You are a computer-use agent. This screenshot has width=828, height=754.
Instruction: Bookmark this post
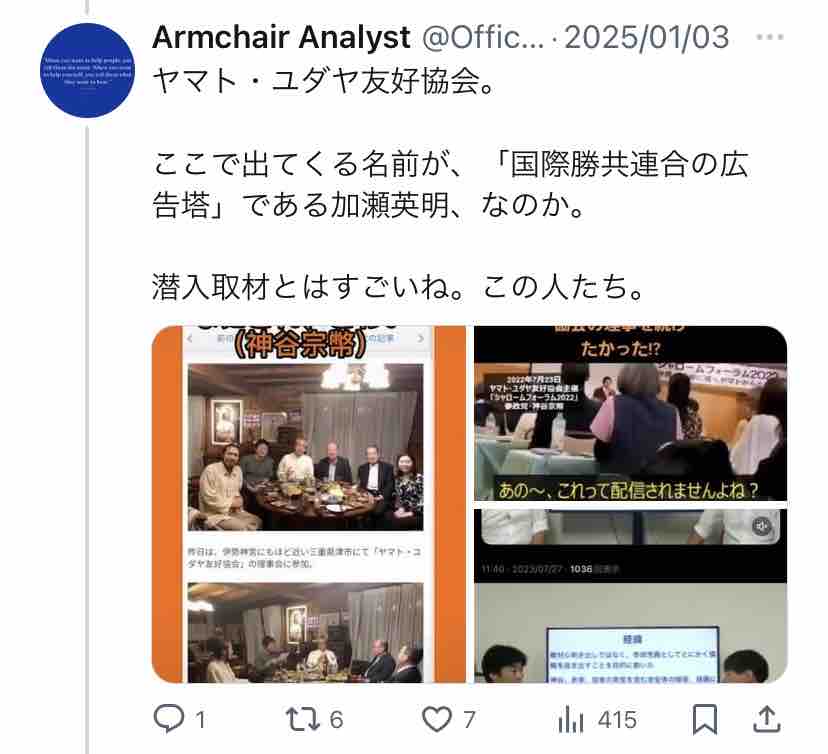coord(704,719)
